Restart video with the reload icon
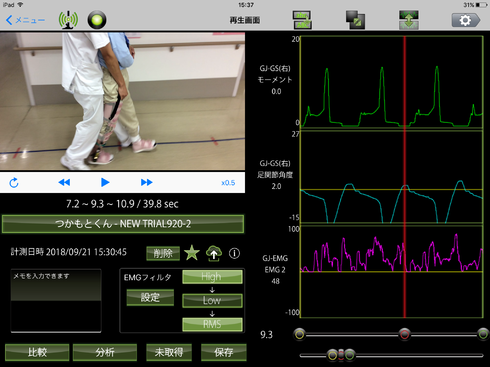 click(14, 183)
